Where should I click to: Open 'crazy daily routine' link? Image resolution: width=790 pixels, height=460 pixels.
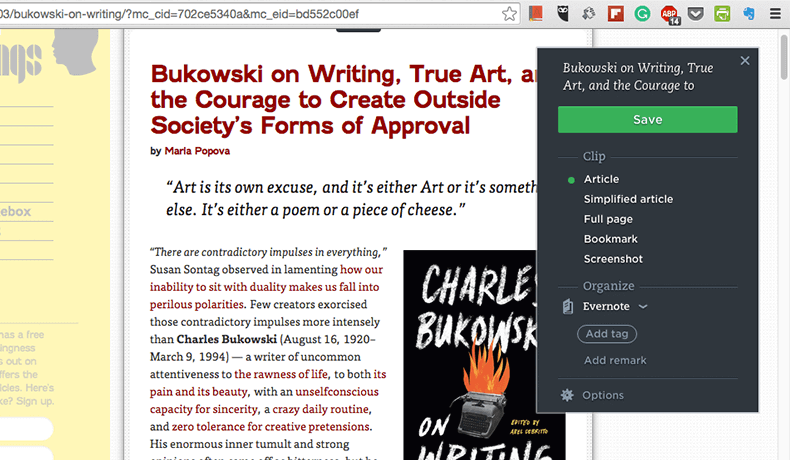point(321,409)
